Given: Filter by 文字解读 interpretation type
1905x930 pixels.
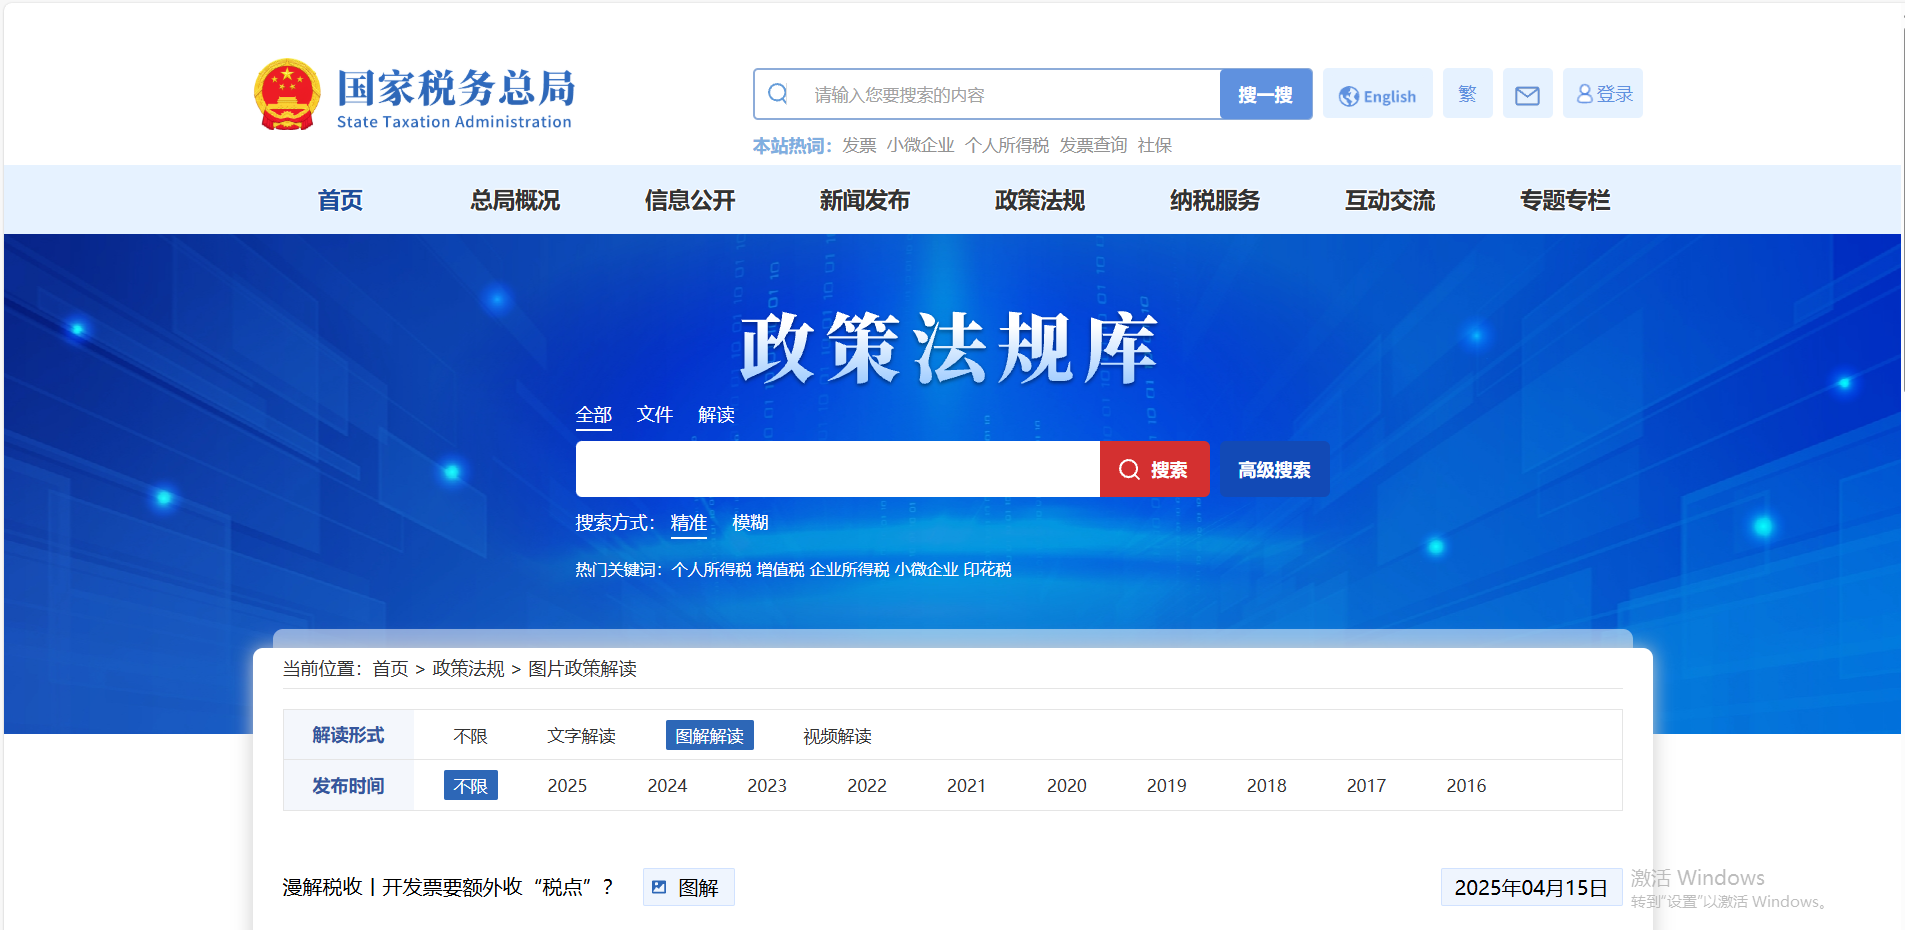Looking at the screenshot, I should coord(581,736).
